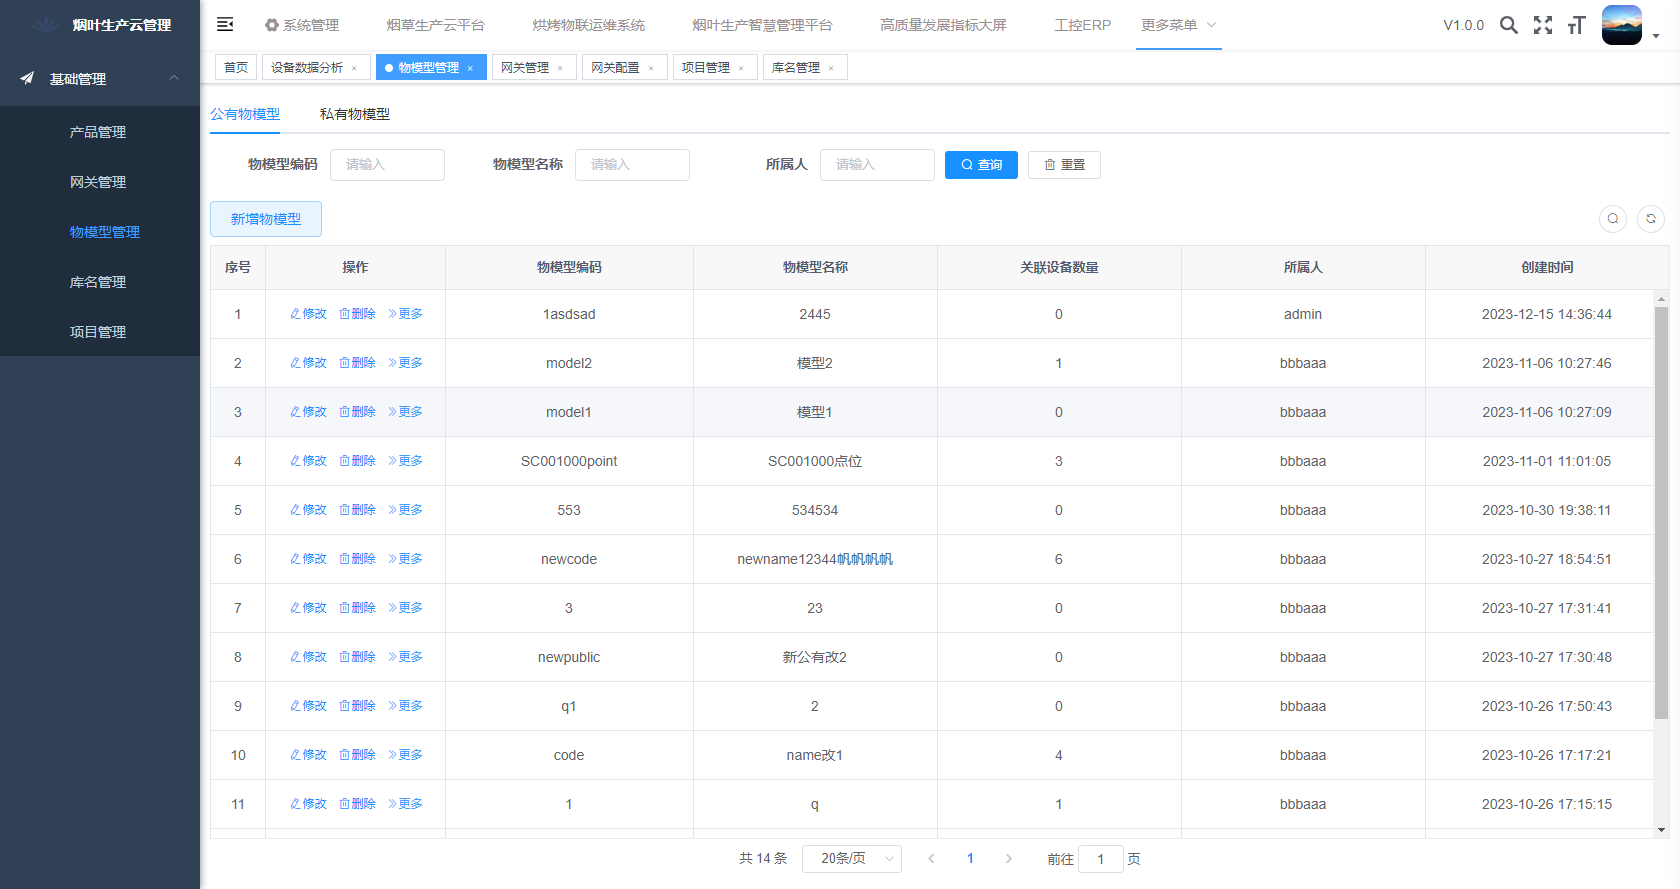Switch to the 私有物模型 tab
This screenshot has height=889, width=1680.
(x=355, y=114)
